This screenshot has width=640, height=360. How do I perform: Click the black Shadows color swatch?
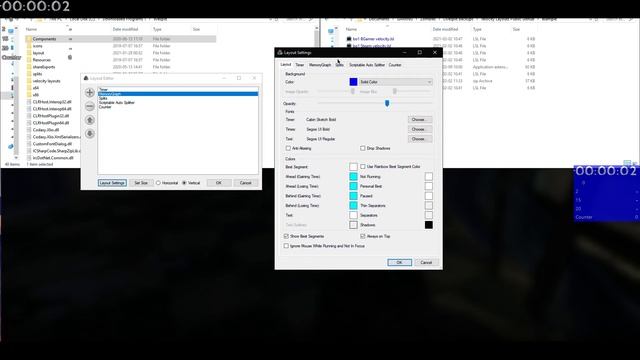click(x=429, y=225)
